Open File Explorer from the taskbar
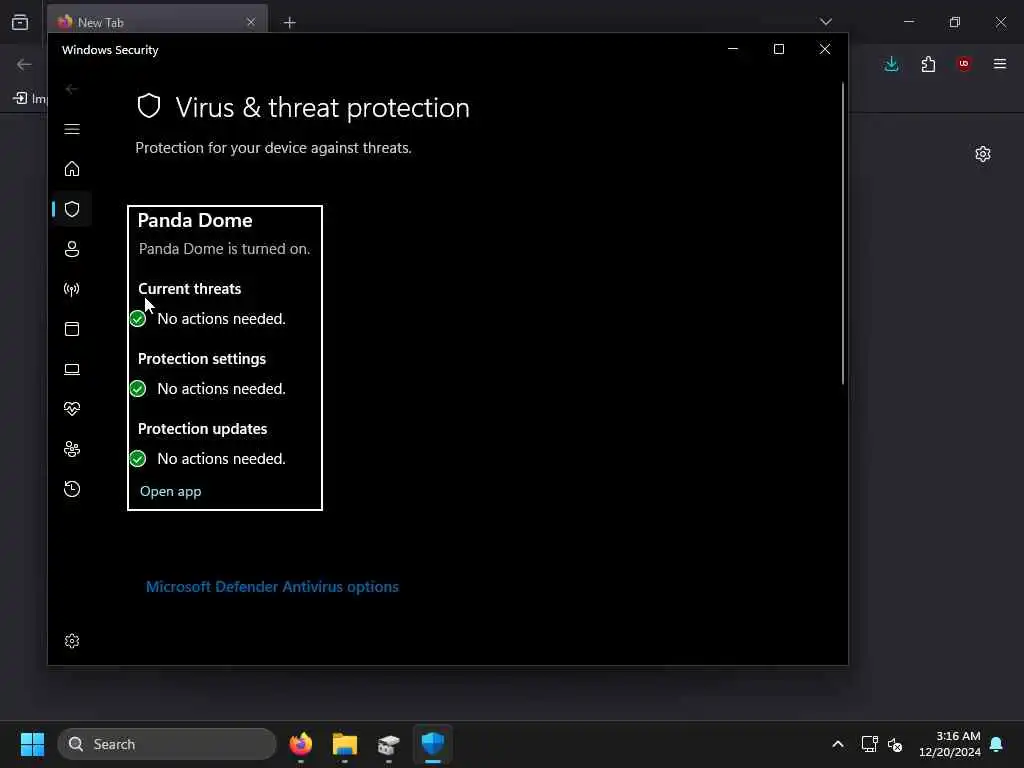This screenshot has height=768, width=1024. [x=345, y=744]
